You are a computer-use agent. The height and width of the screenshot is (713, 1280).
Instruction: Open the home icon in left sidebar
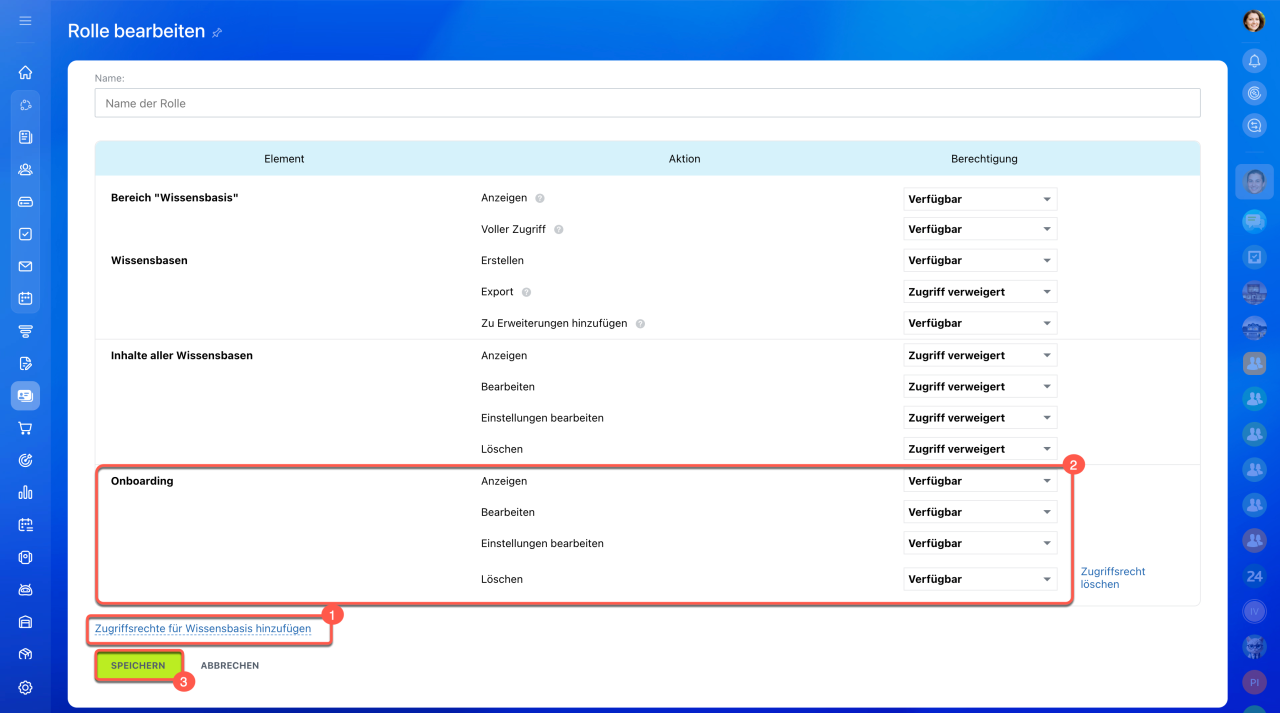25,72
